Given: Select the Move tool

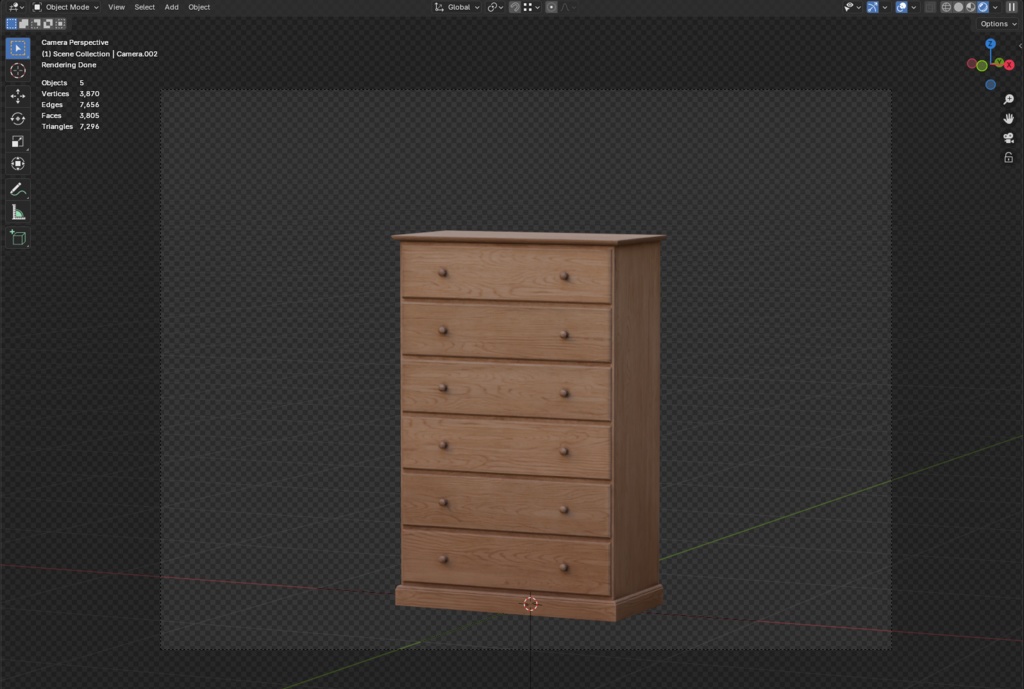Looking at the screenshot, I should click(18, 96).
